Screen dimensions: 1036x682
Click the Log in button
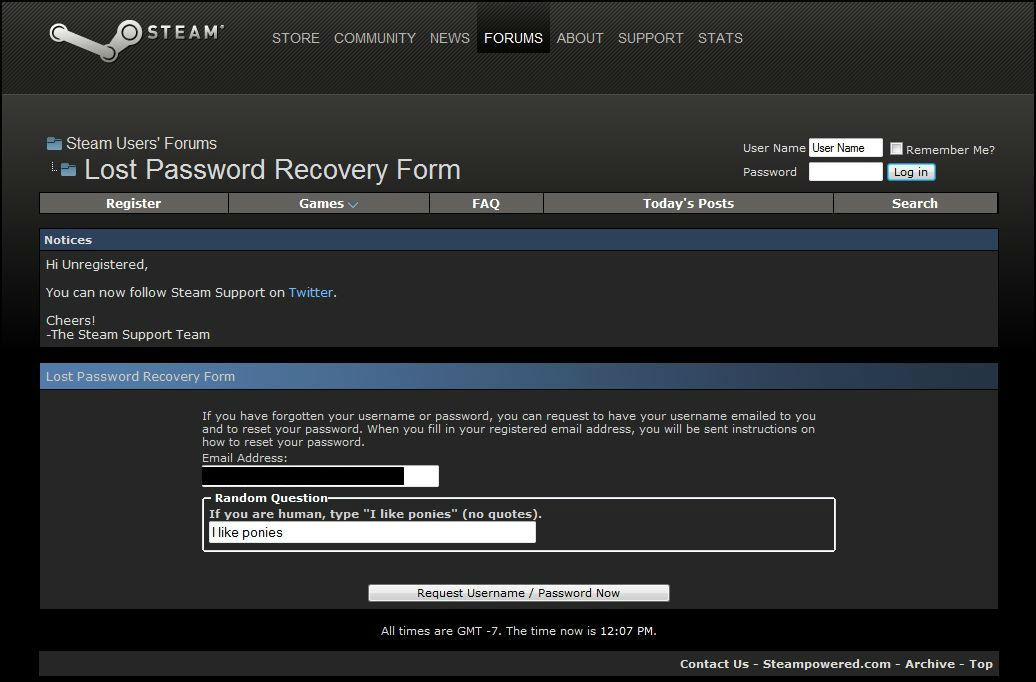tap(911, 172)
